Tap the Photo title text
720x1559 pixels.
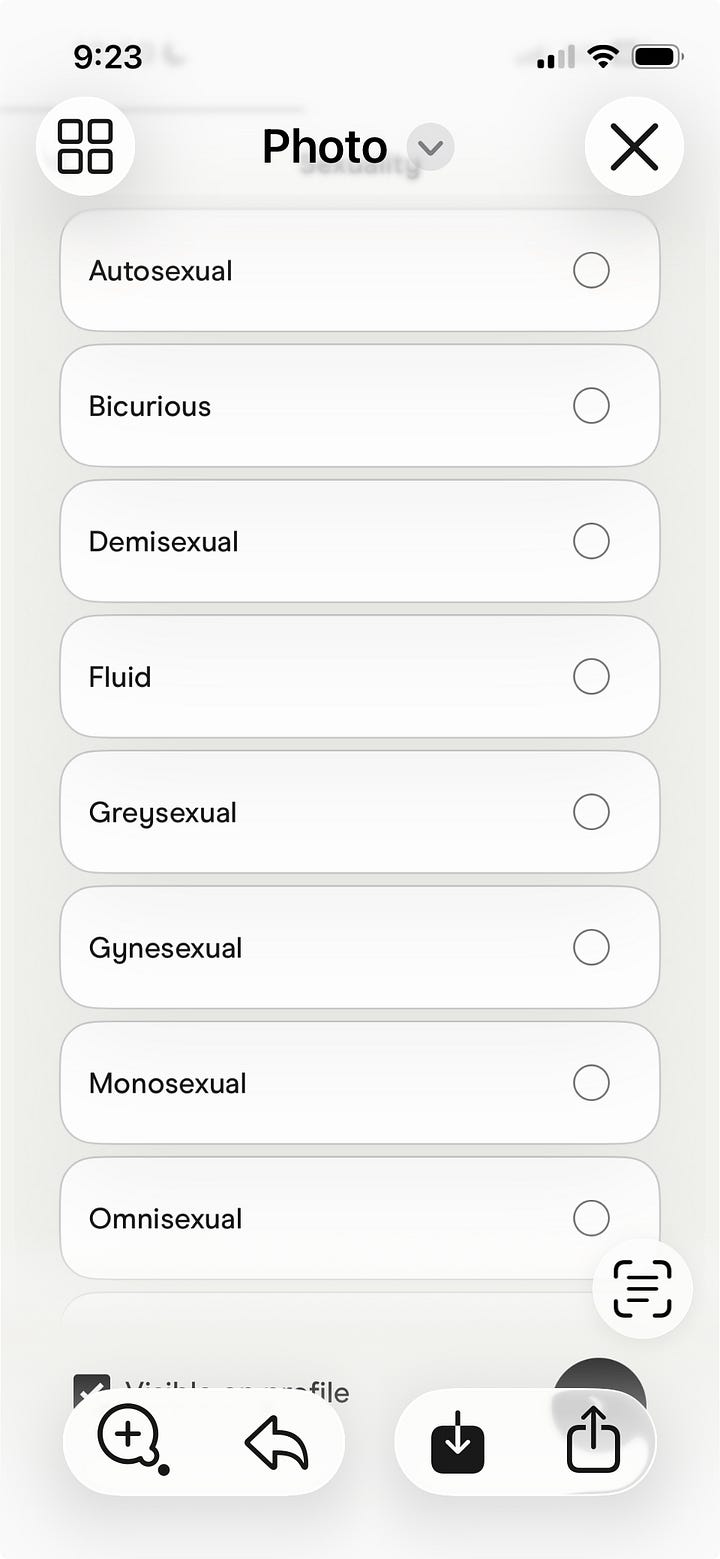coord(324,148)
